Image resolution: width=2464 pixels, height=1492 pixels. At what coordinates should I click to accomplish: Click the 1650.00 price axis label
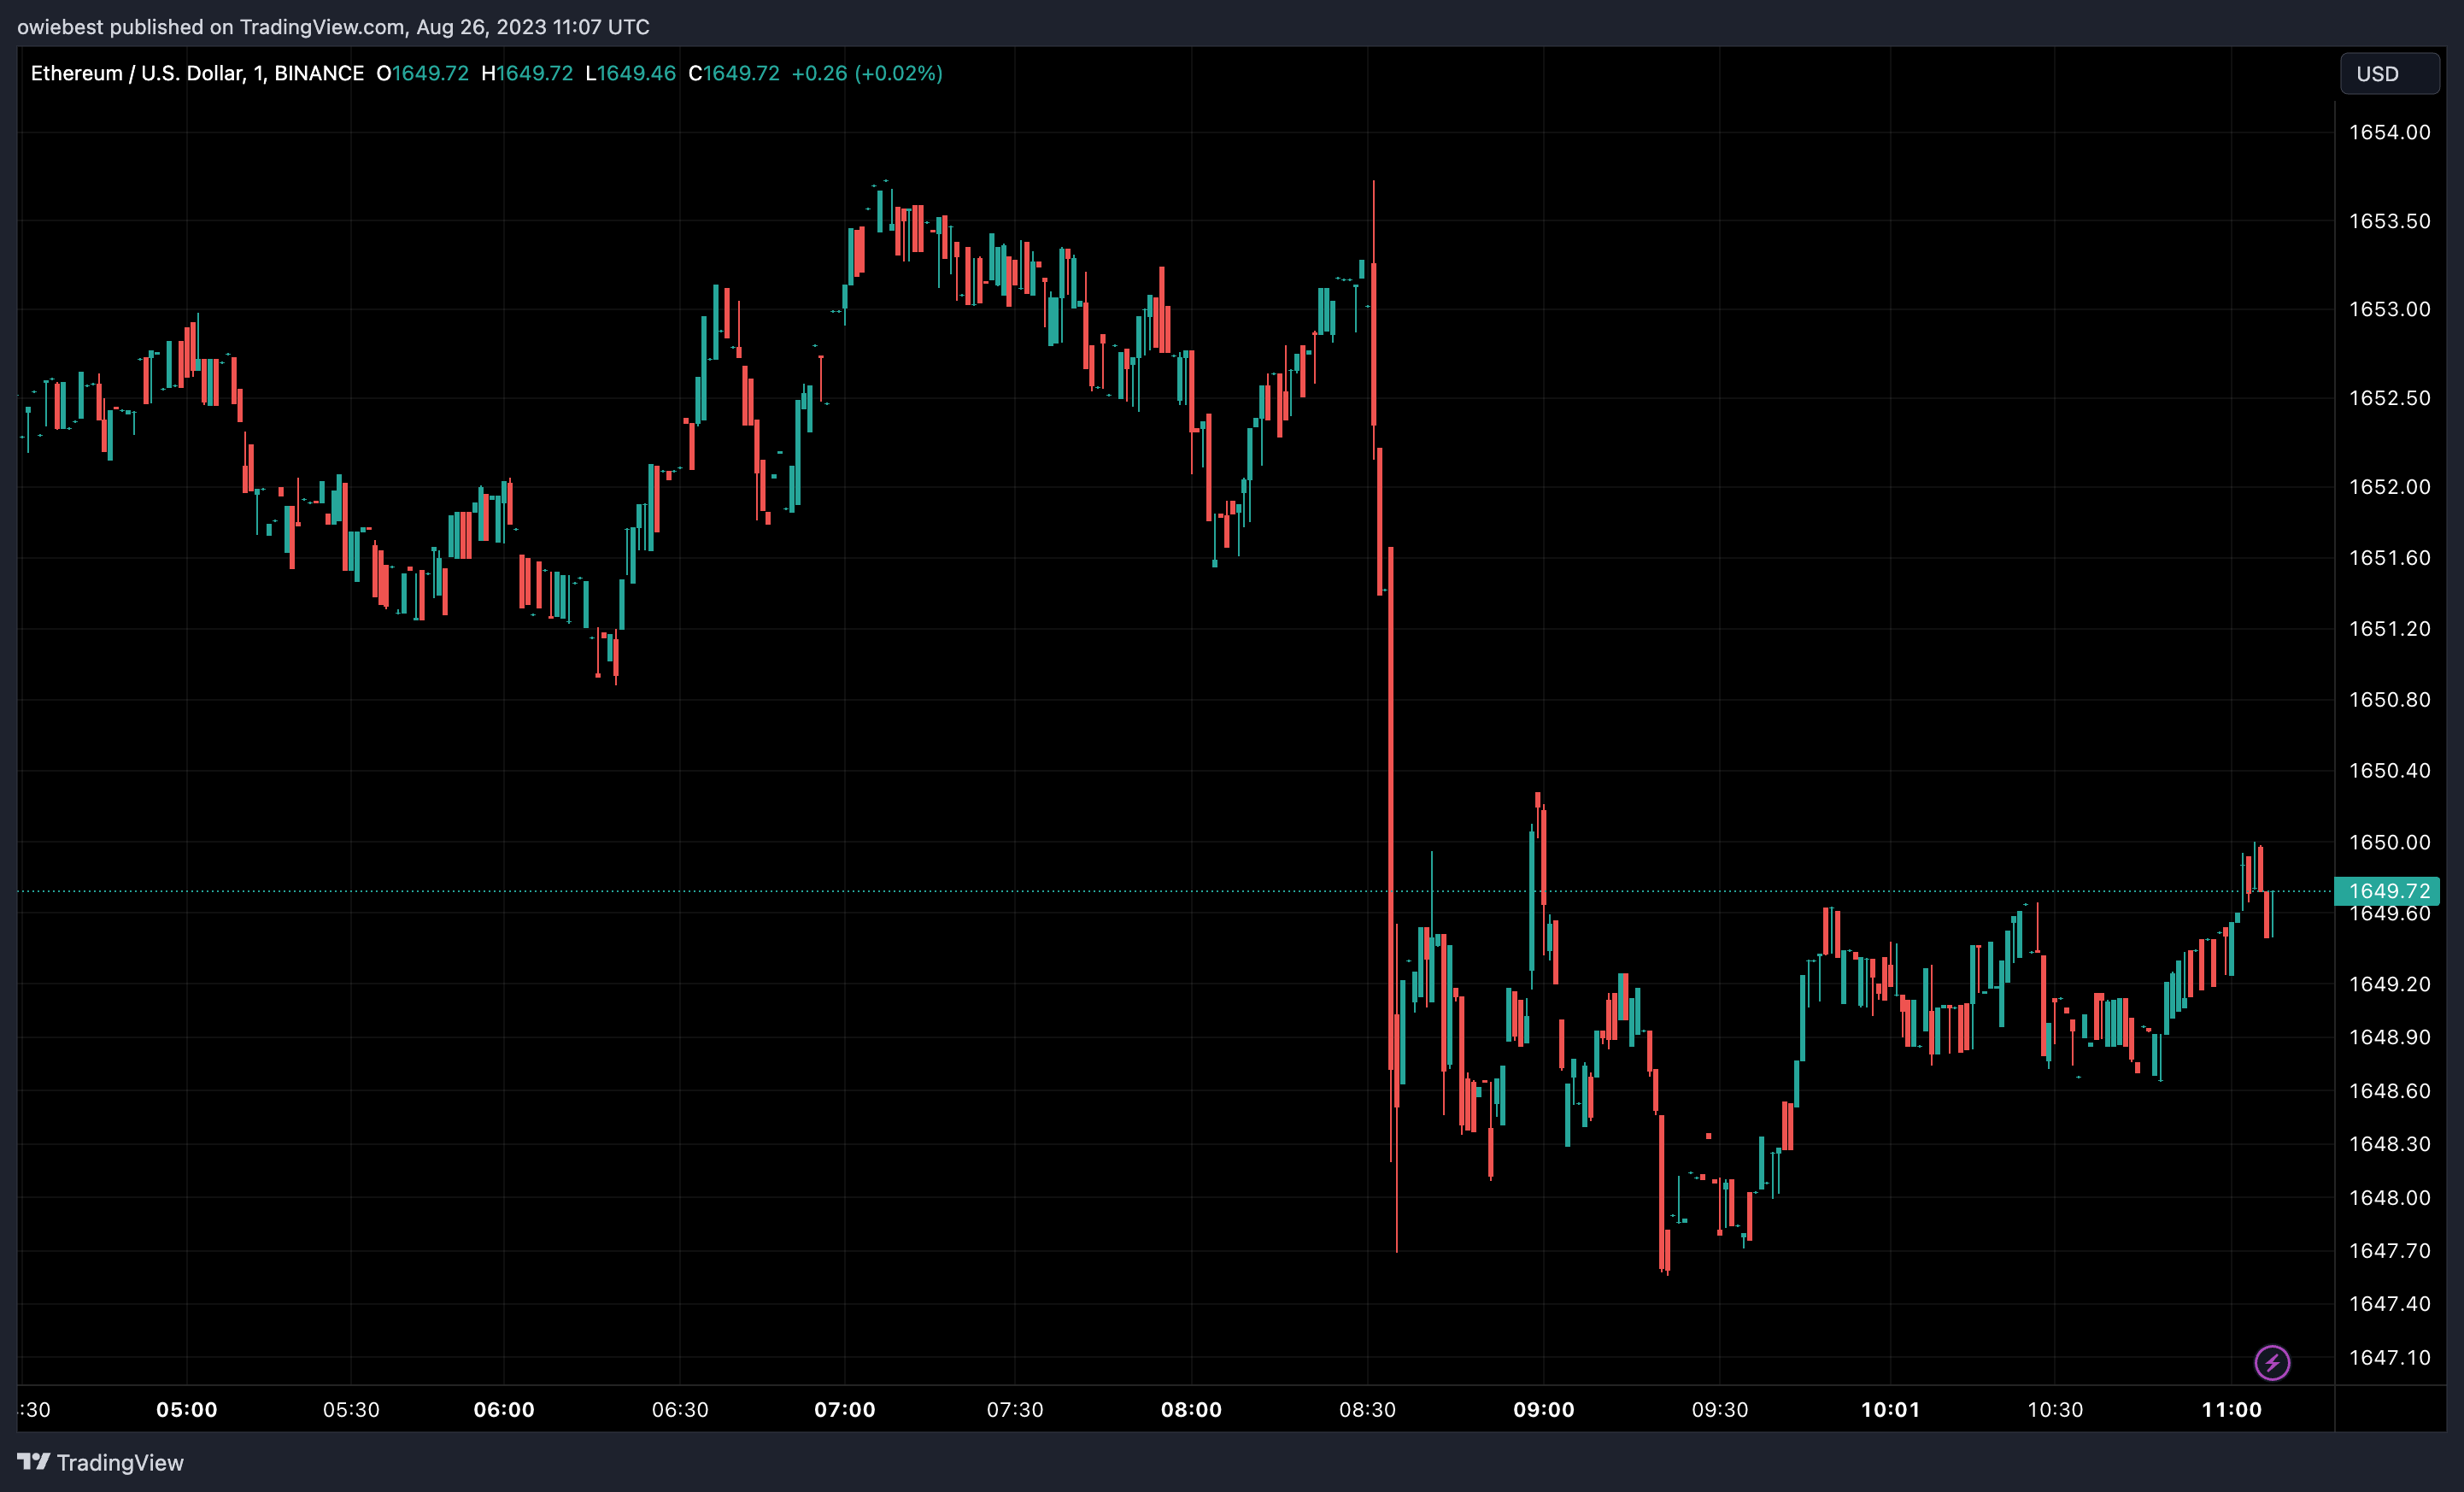[2389, 842]
